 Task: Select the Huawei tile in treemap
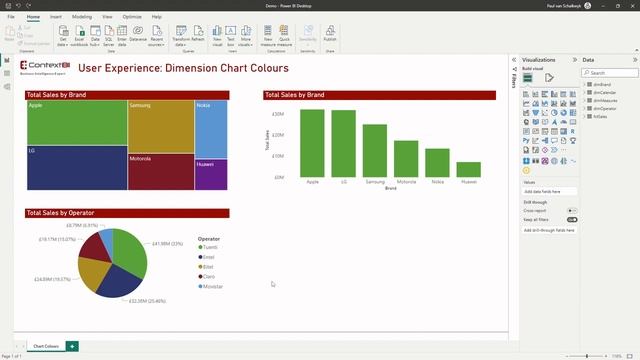211,175
